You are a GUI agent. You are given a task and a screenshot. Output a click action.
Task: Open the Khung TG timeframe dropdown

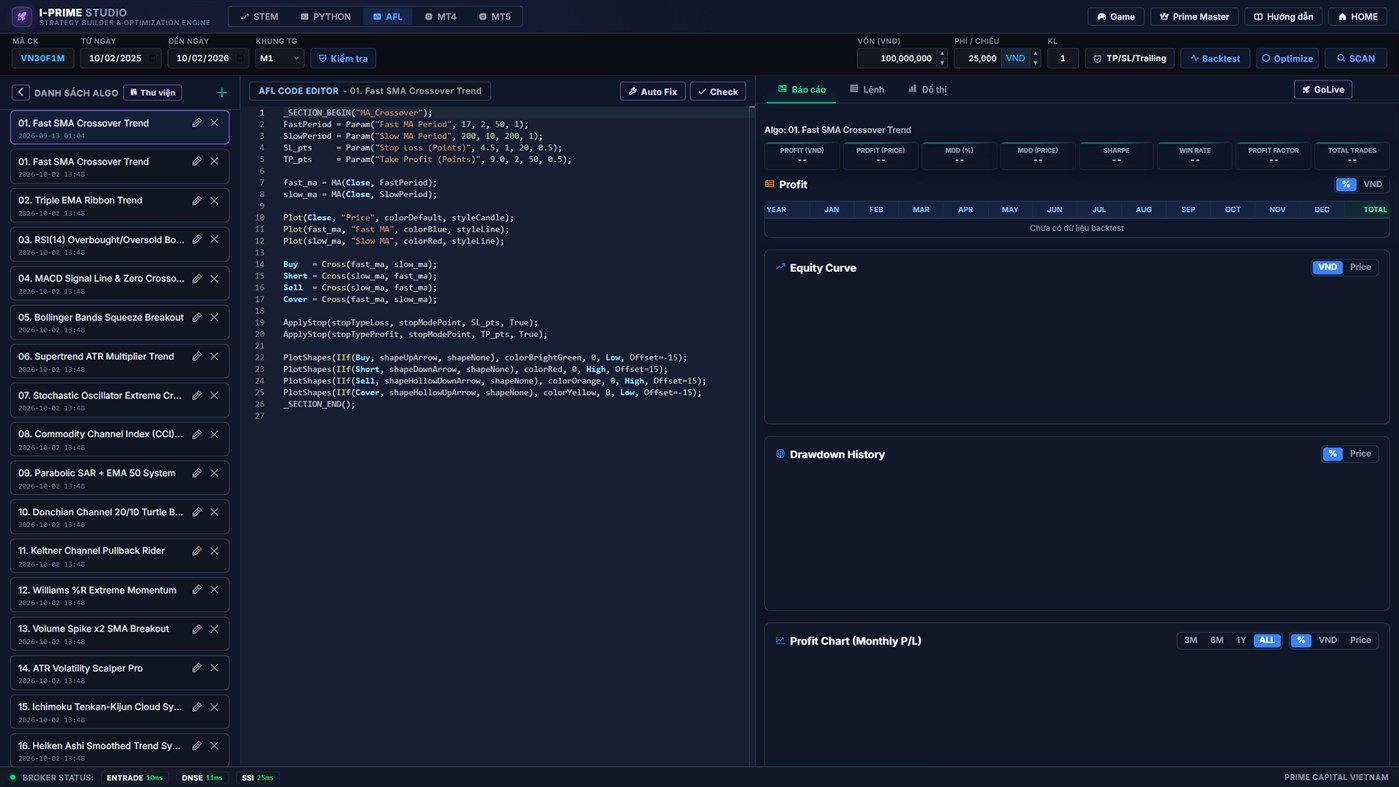[x=279, y=58]
